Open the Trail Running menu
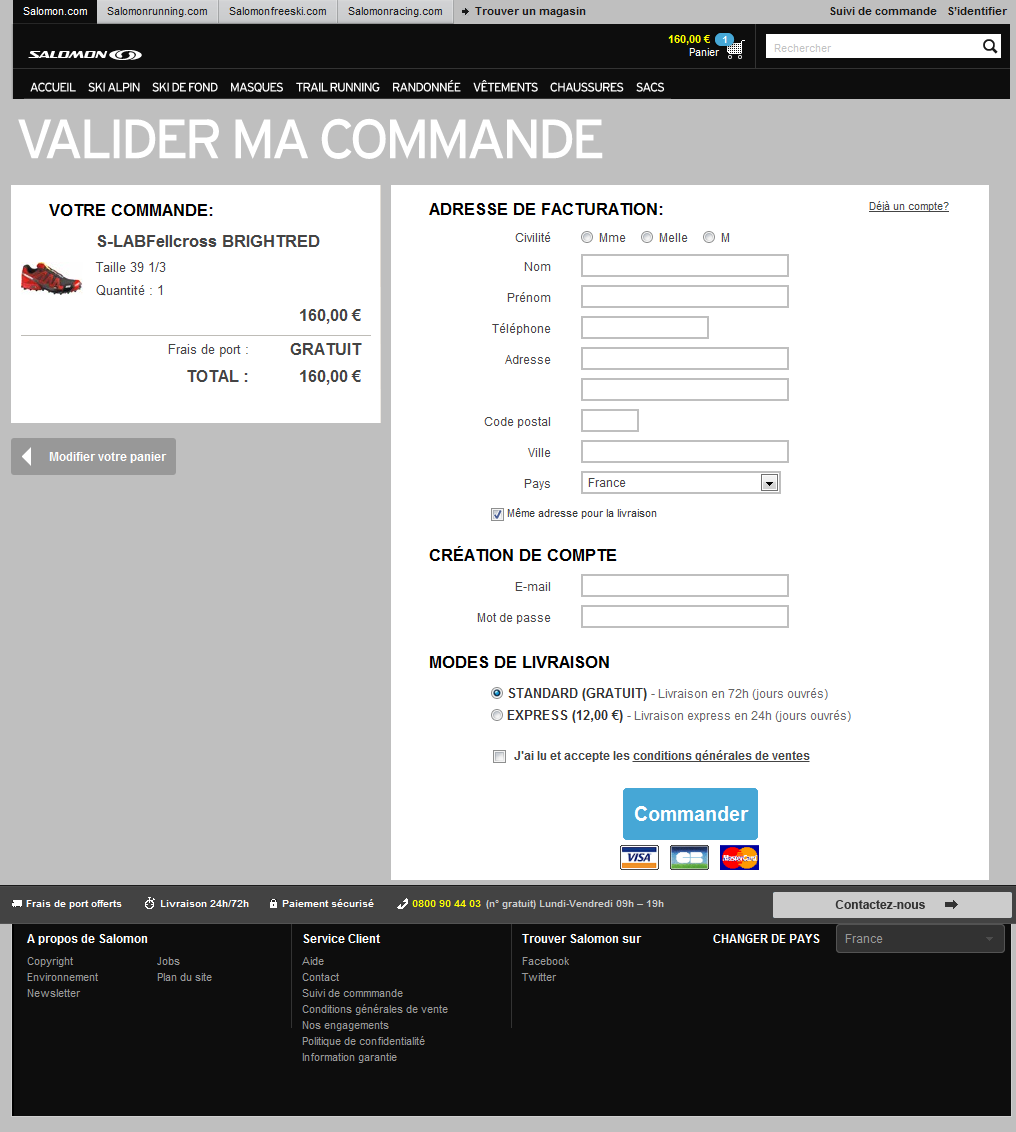The image size is (1016, 1132). [x=338, y=87]
